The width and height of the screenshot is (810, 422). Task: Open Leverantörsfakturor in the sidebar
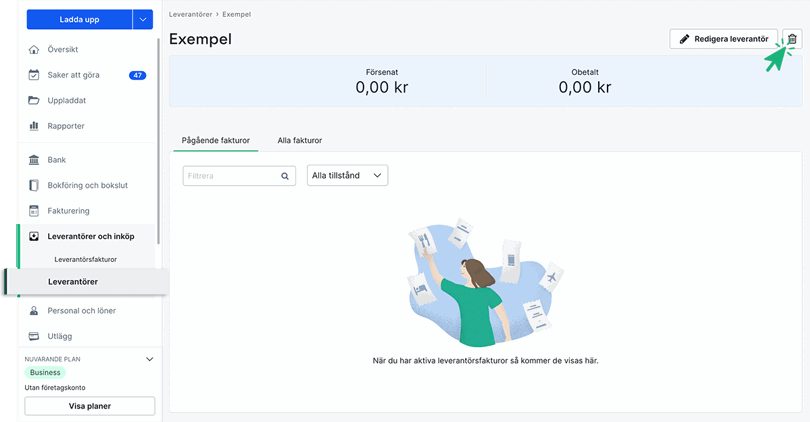pos(86,259)
